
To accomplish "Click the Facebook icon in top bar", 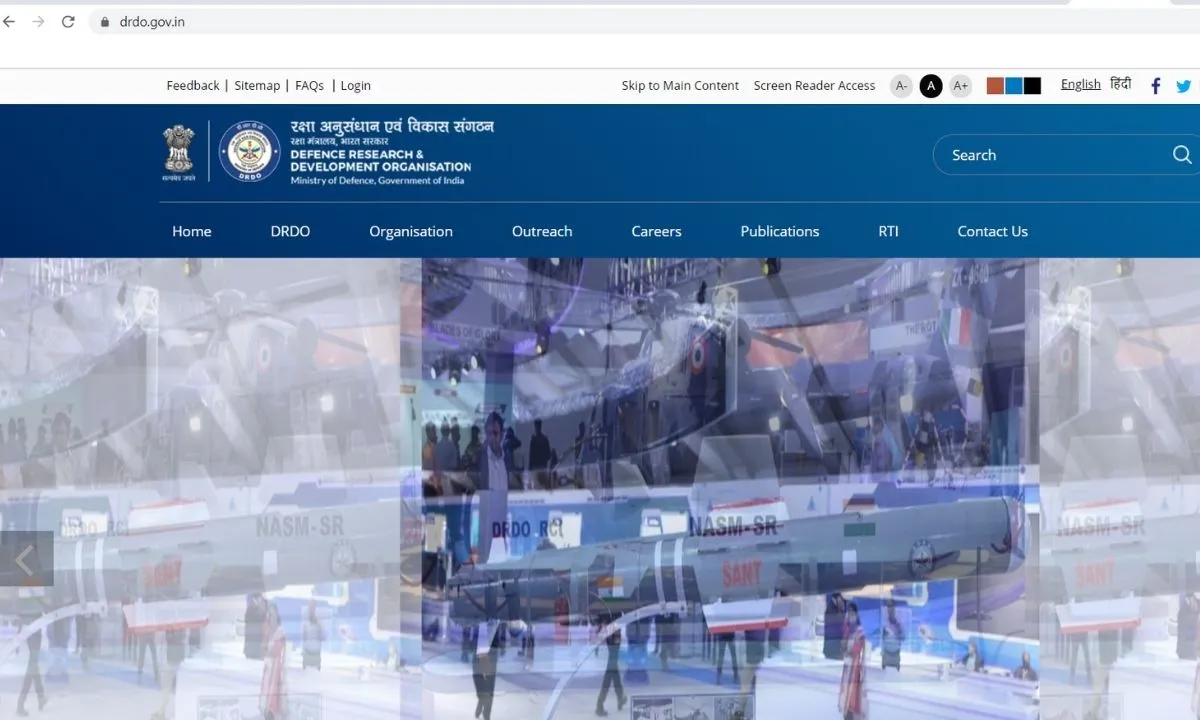I will 1155,86.
